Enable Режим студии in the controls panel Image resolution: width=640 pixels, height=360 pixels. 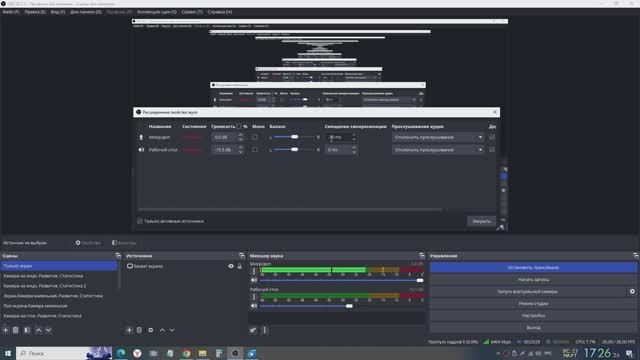[x=533, y=303]
